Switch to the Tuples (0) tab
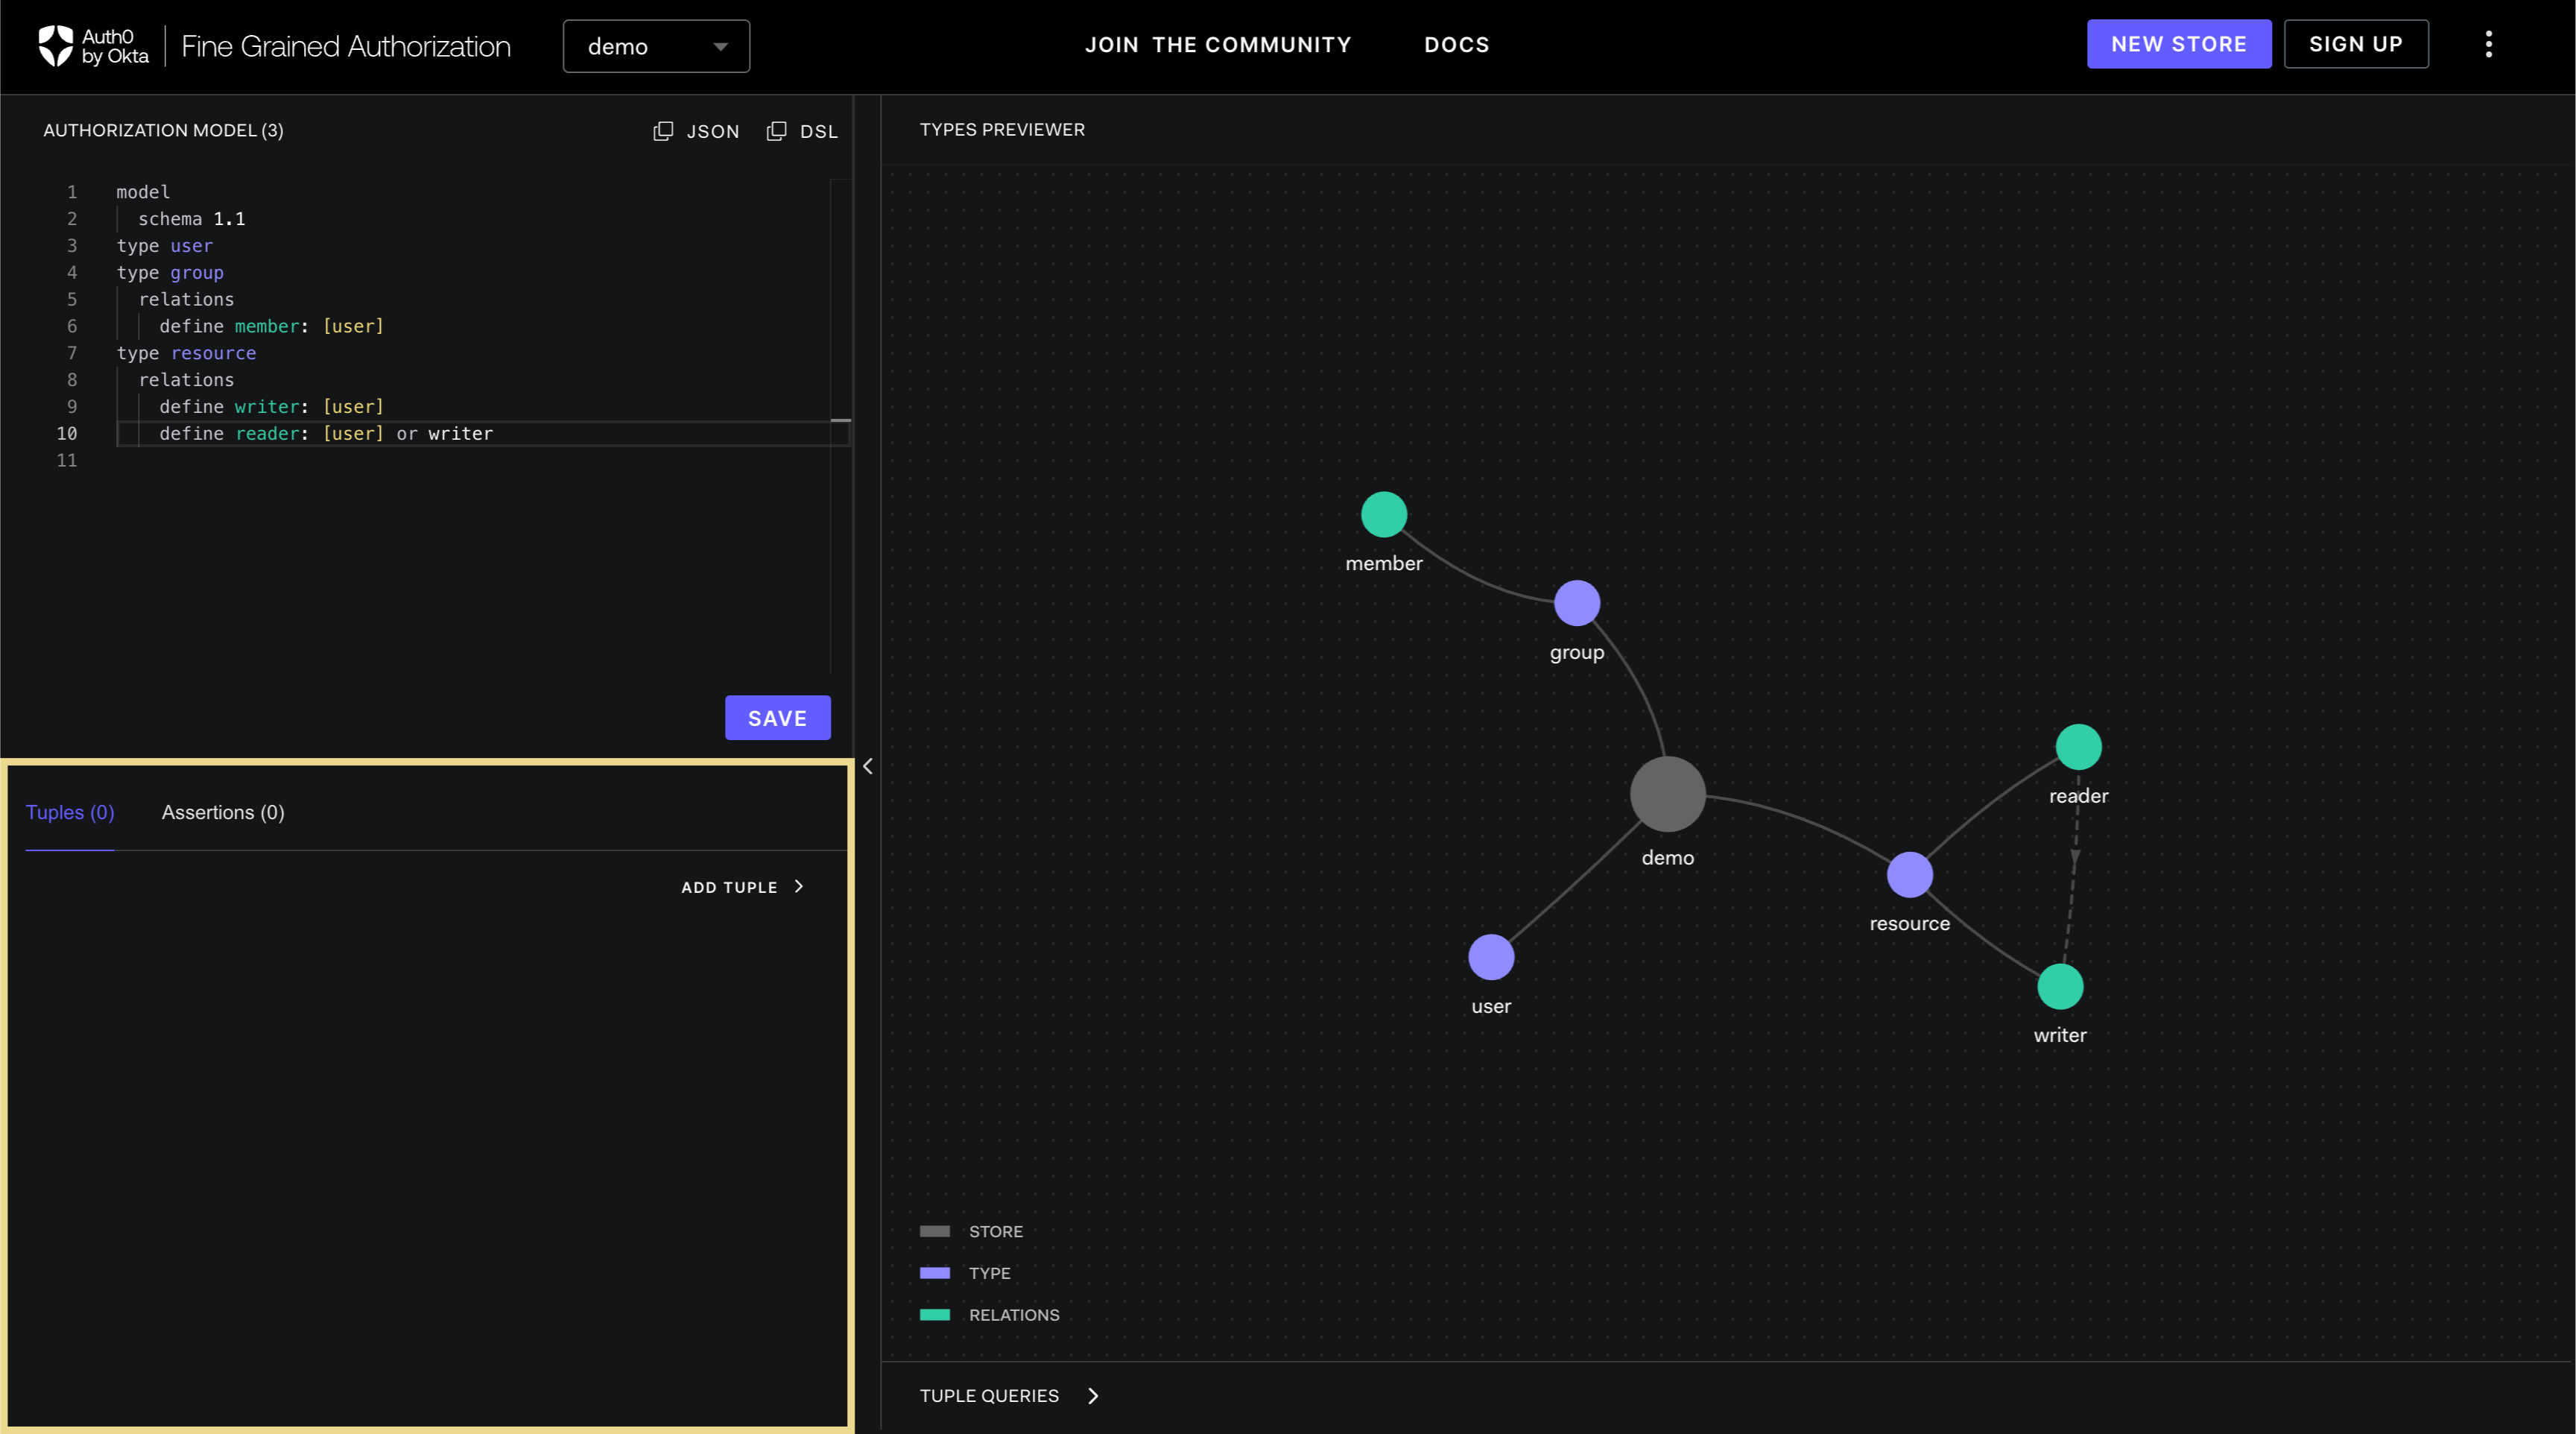2576x1434 pixels. (70, 812)
